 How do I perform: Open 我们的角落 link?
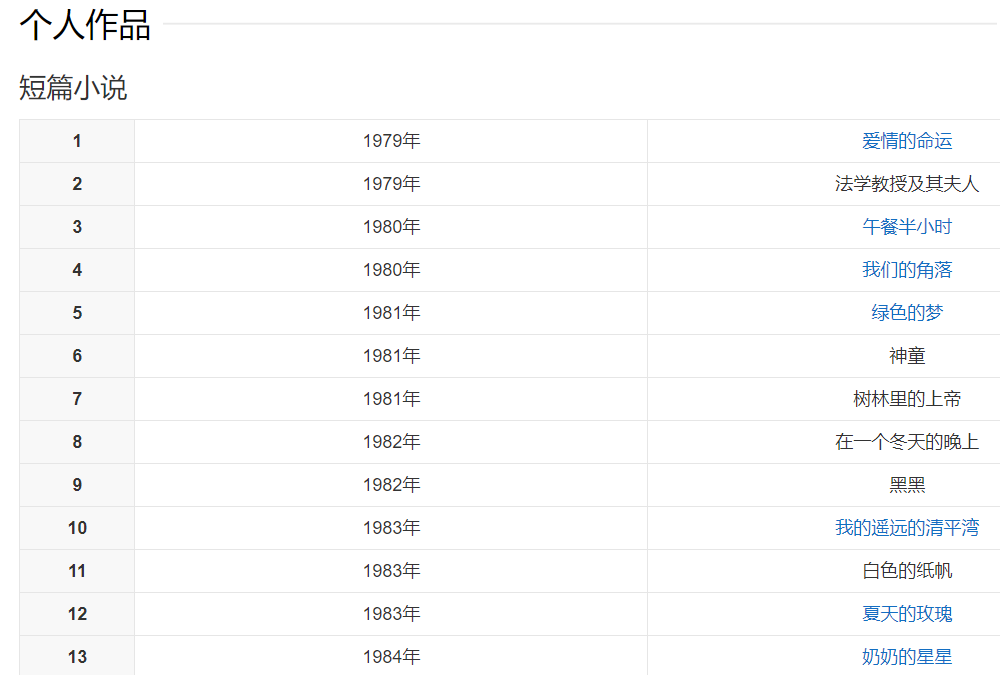906,270
